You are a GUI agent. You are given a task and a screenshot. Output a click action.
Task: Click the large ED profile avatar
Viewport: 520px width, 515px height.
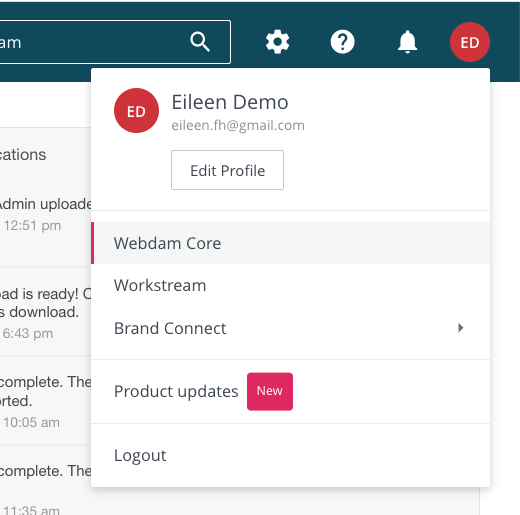point(136,111)
